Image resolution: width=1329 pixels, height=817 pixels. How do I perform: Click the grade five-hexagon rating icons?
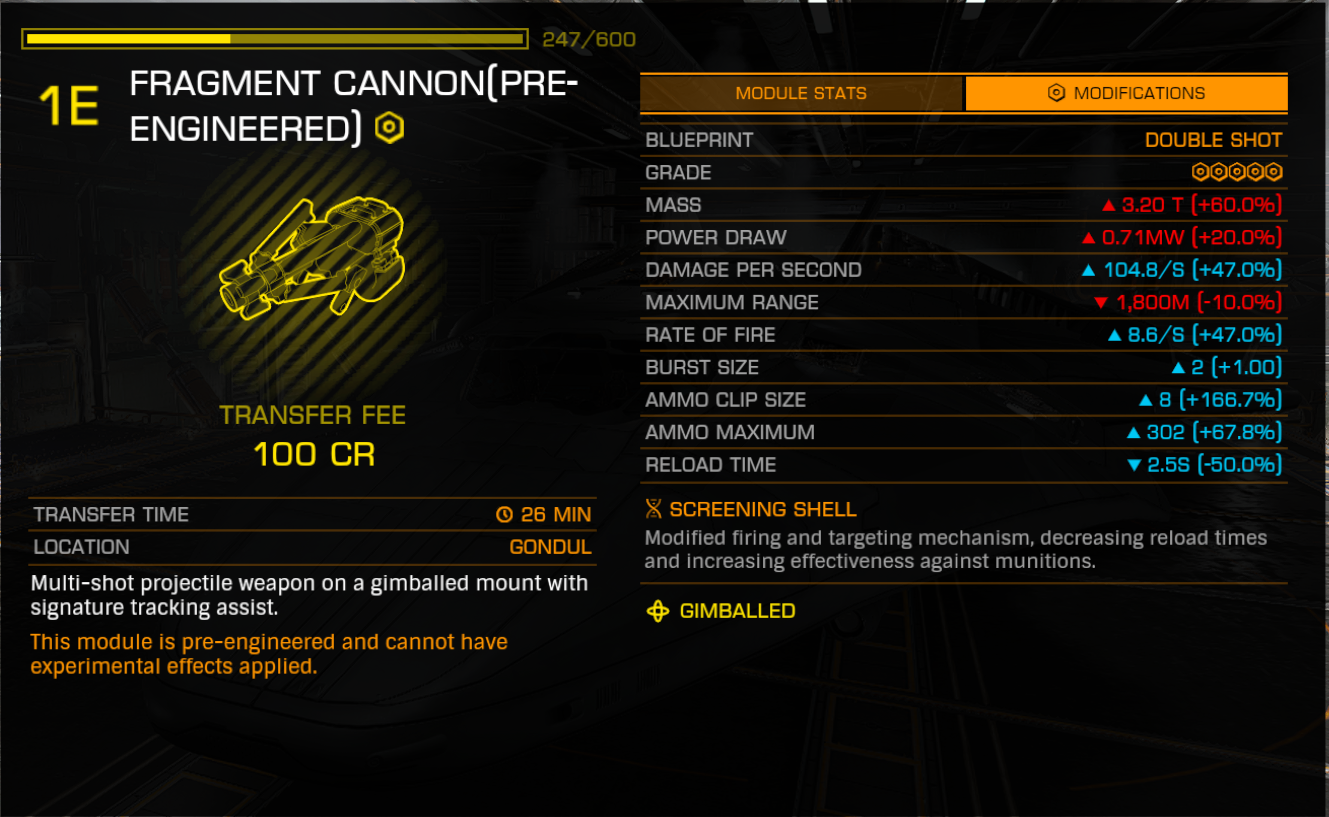[1237, 172]
